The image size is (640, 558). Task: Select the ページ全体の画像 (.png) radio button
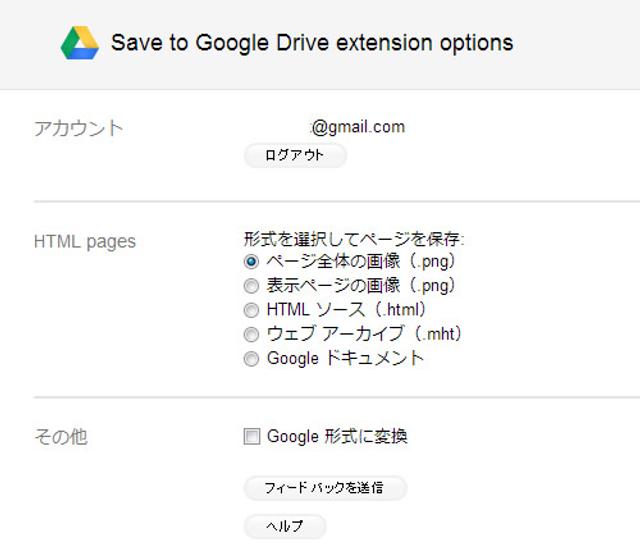tap(251, 261)
